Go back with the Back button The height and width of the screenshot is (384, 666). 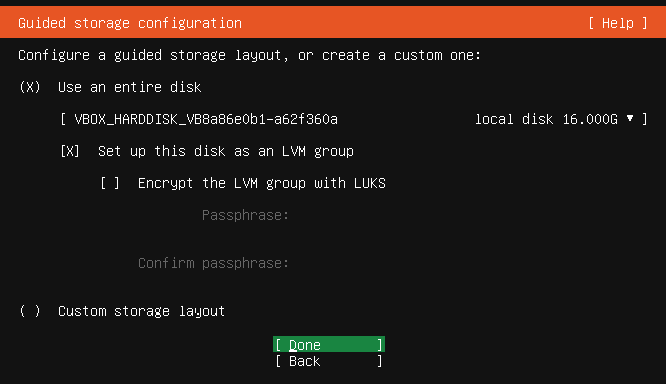[329, 361]
